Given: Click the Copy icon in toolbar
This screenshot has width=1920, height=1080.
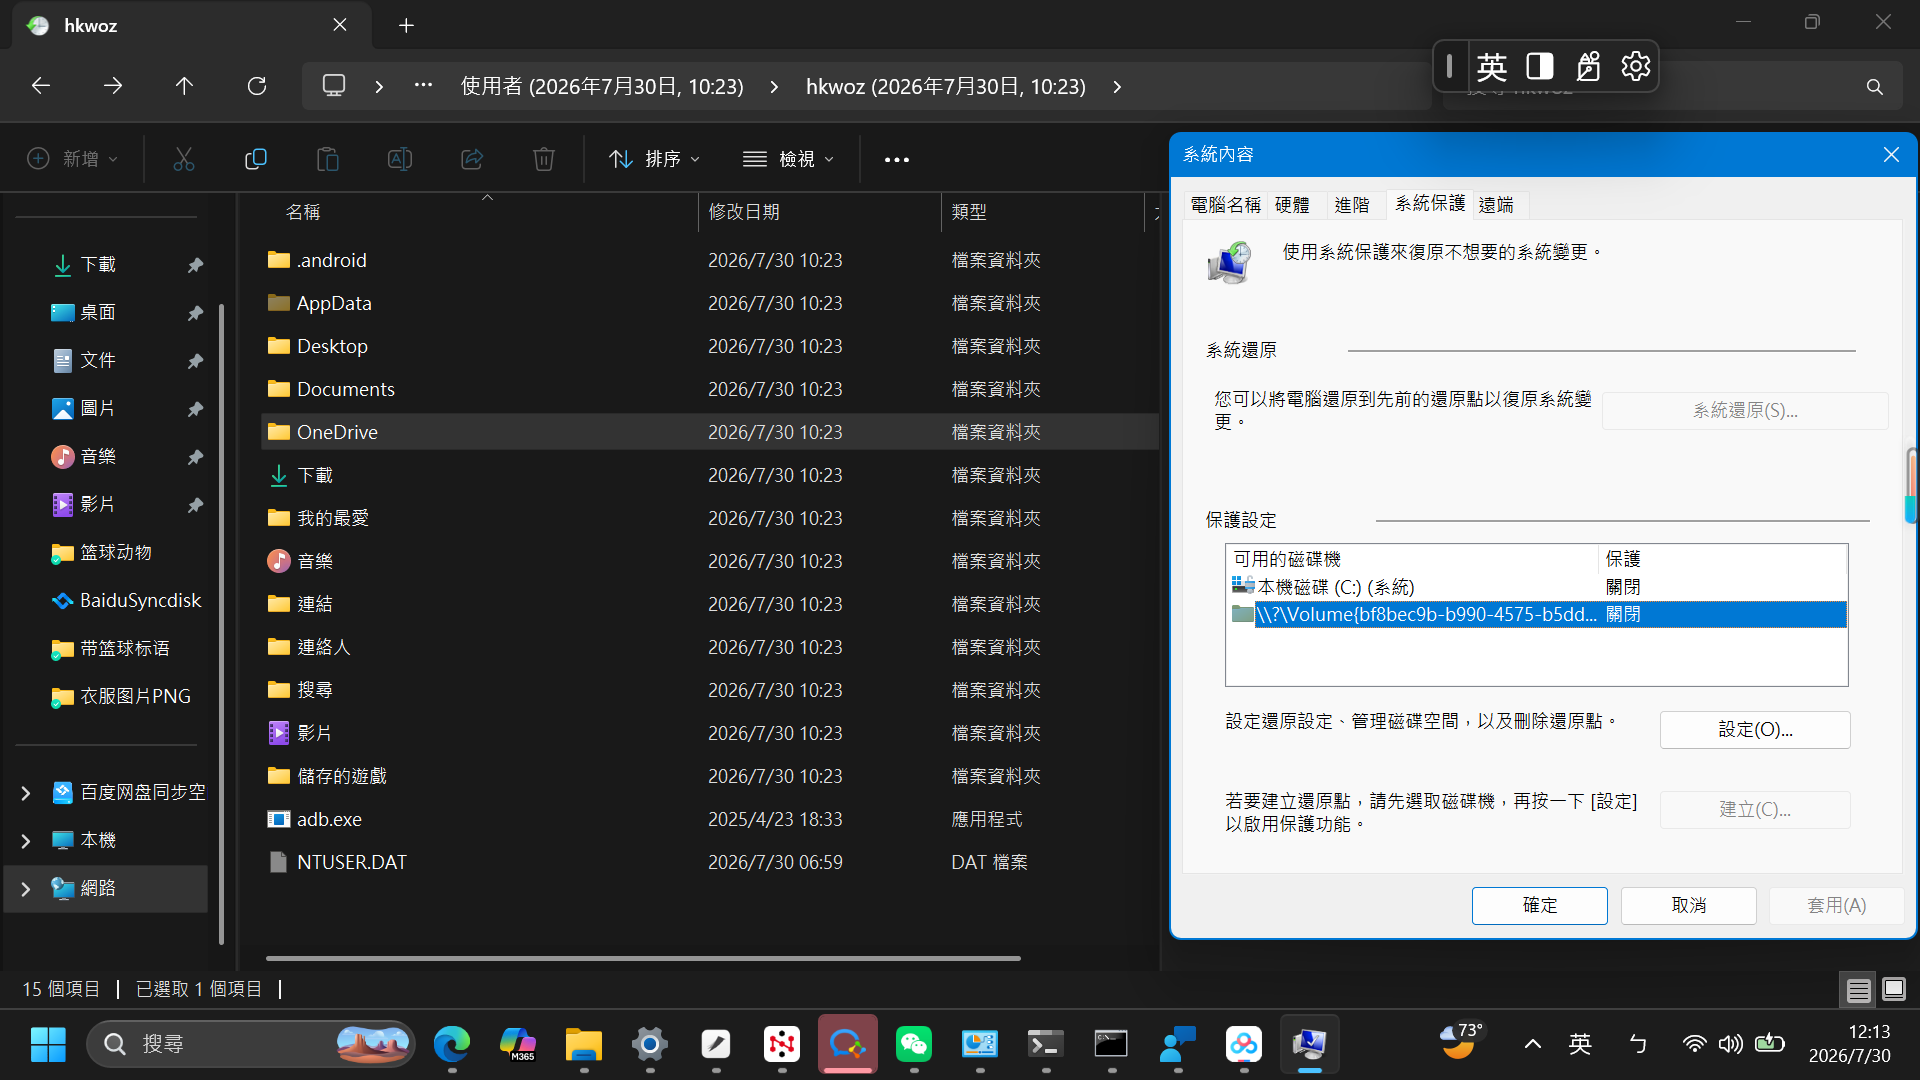Looking at the screenshot, I should coord(256,159).
